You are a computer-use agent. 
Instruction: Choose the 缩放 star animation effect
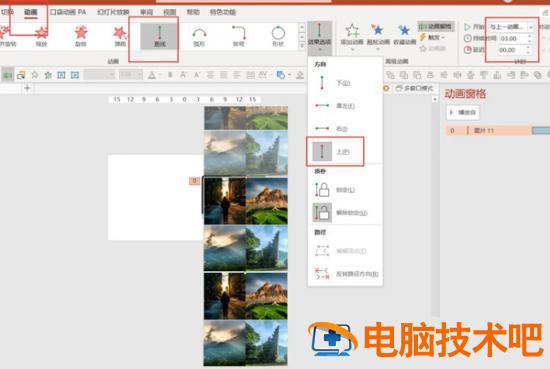tap(41, 36)
